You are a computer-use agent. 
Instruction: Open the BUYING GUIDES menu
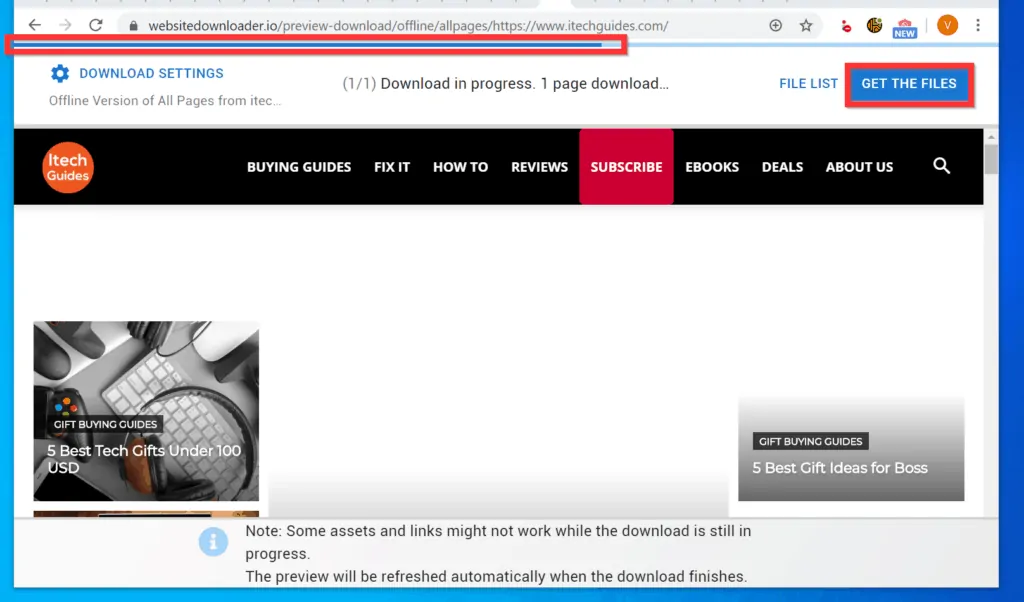(299, 167)
